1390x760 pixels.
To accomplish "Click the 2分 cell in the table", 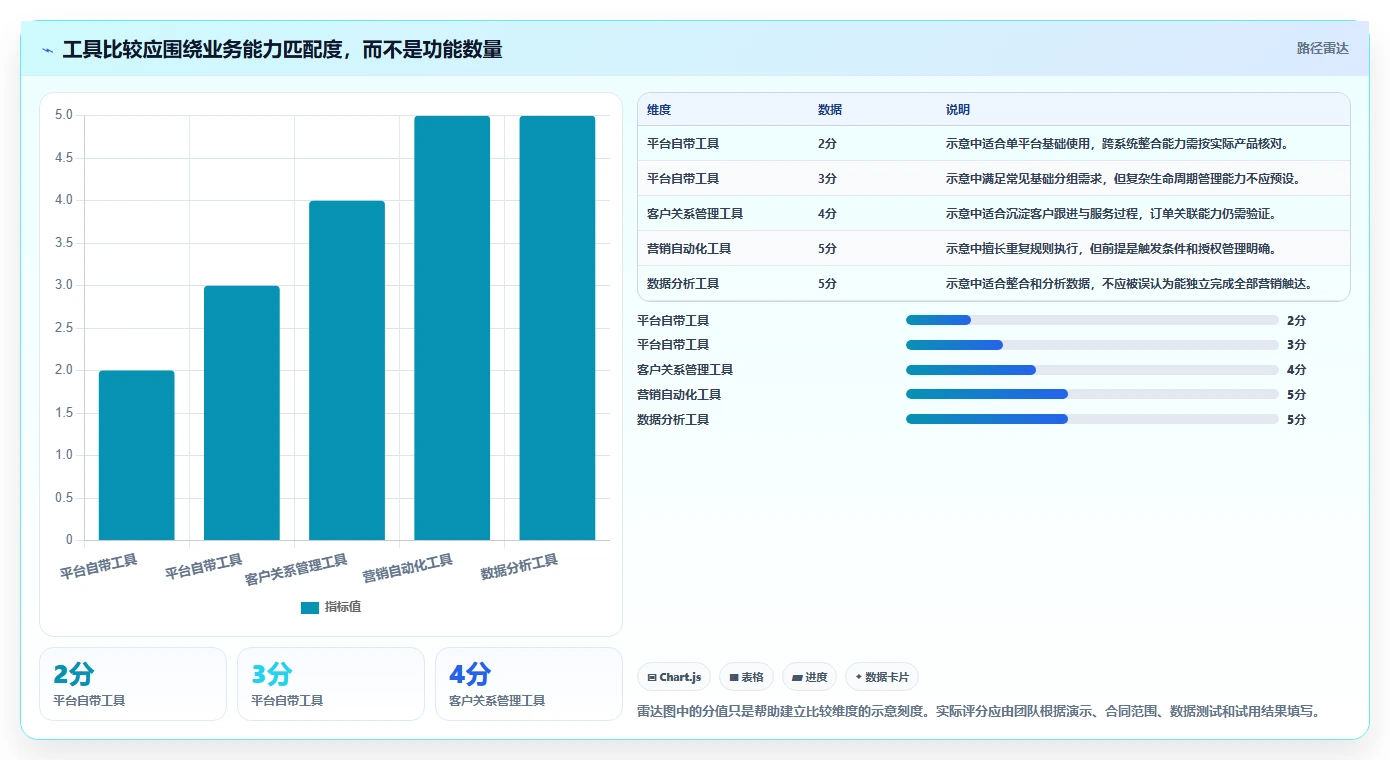I will 827,144.
